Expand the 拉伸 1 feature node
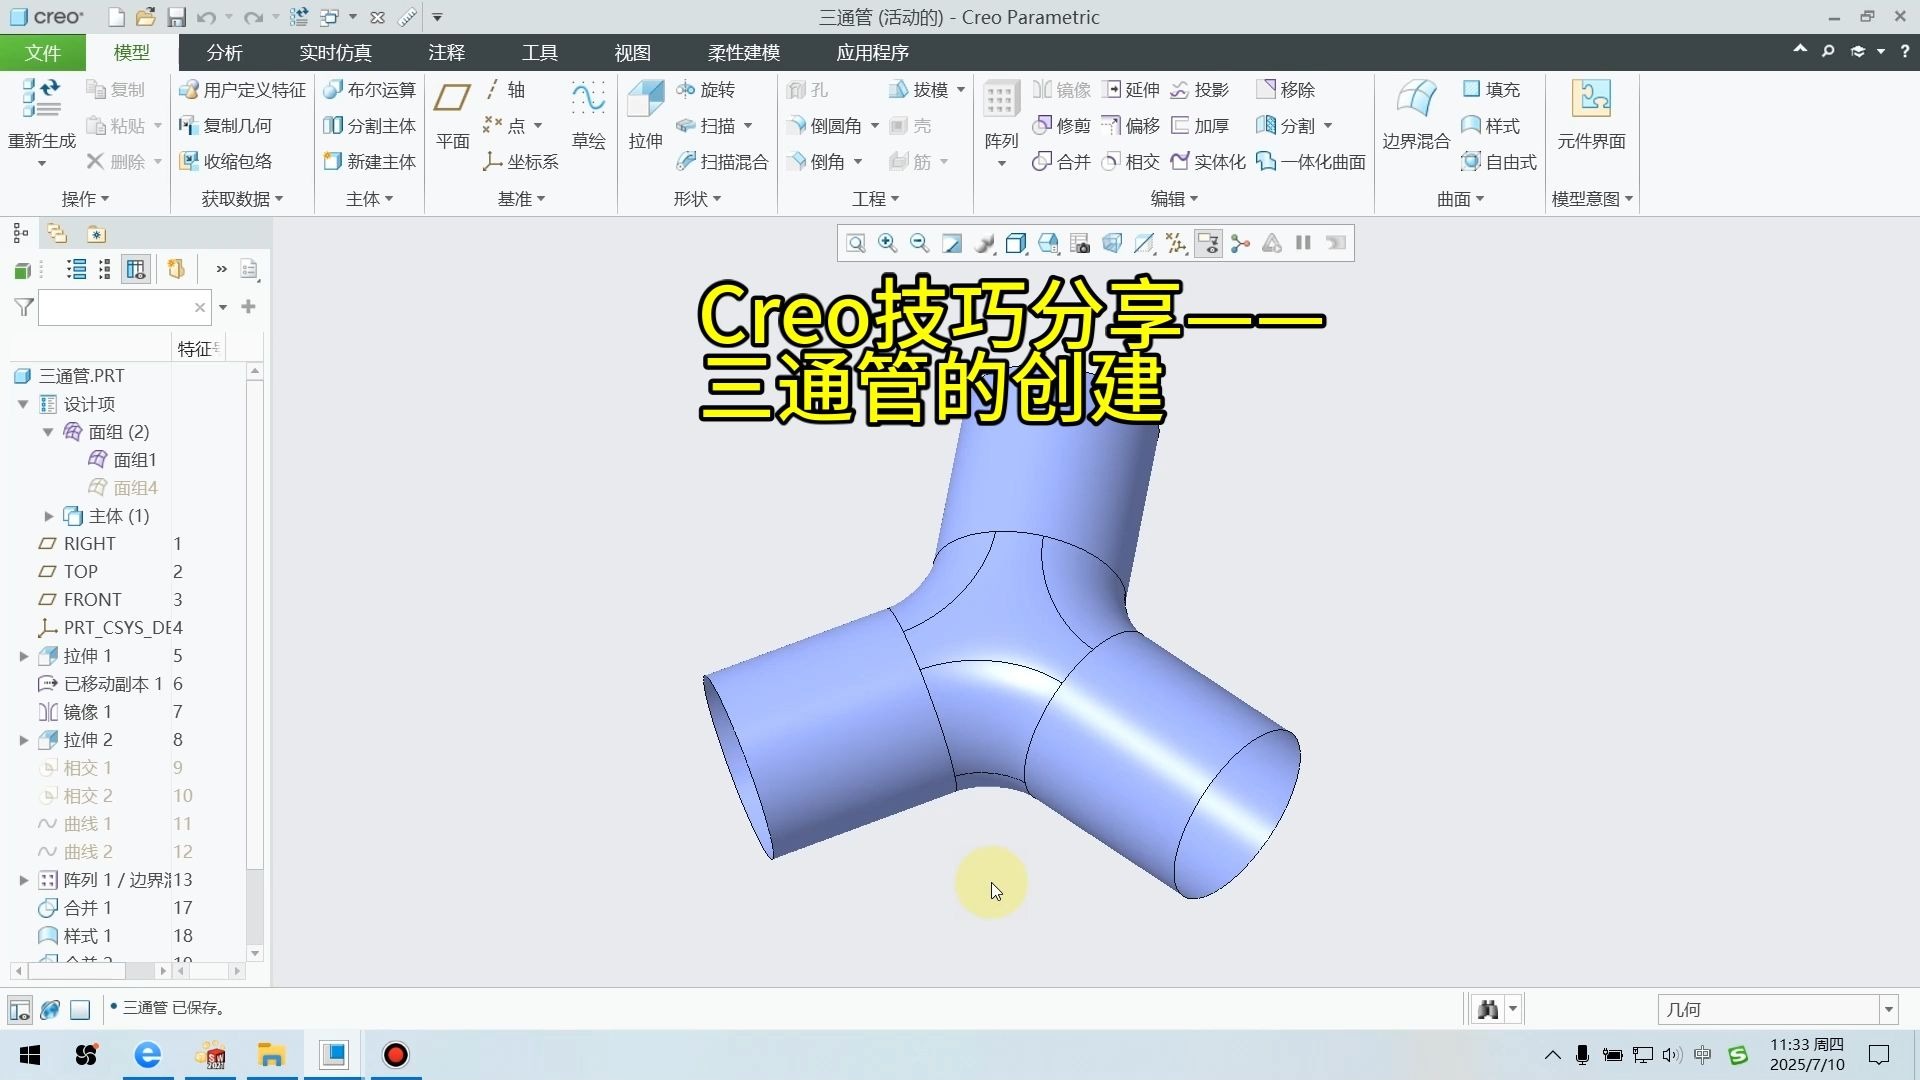This screenshot has width=1920, height=1080. [24, 656]
